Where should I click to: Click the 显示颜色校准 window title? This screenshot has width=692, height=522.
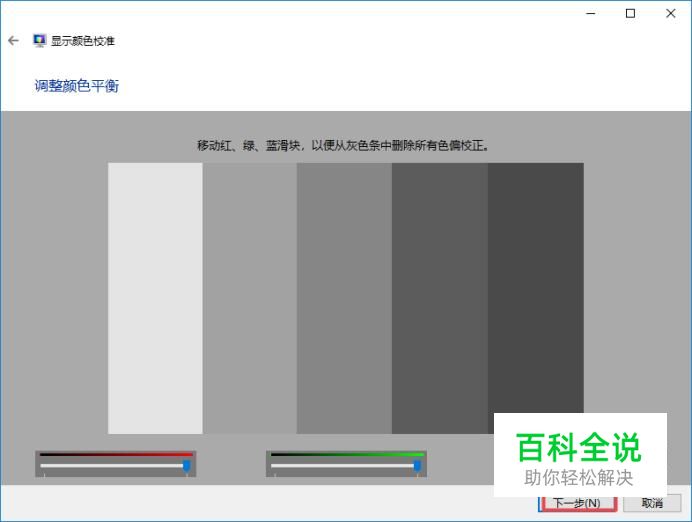(83, 41)
